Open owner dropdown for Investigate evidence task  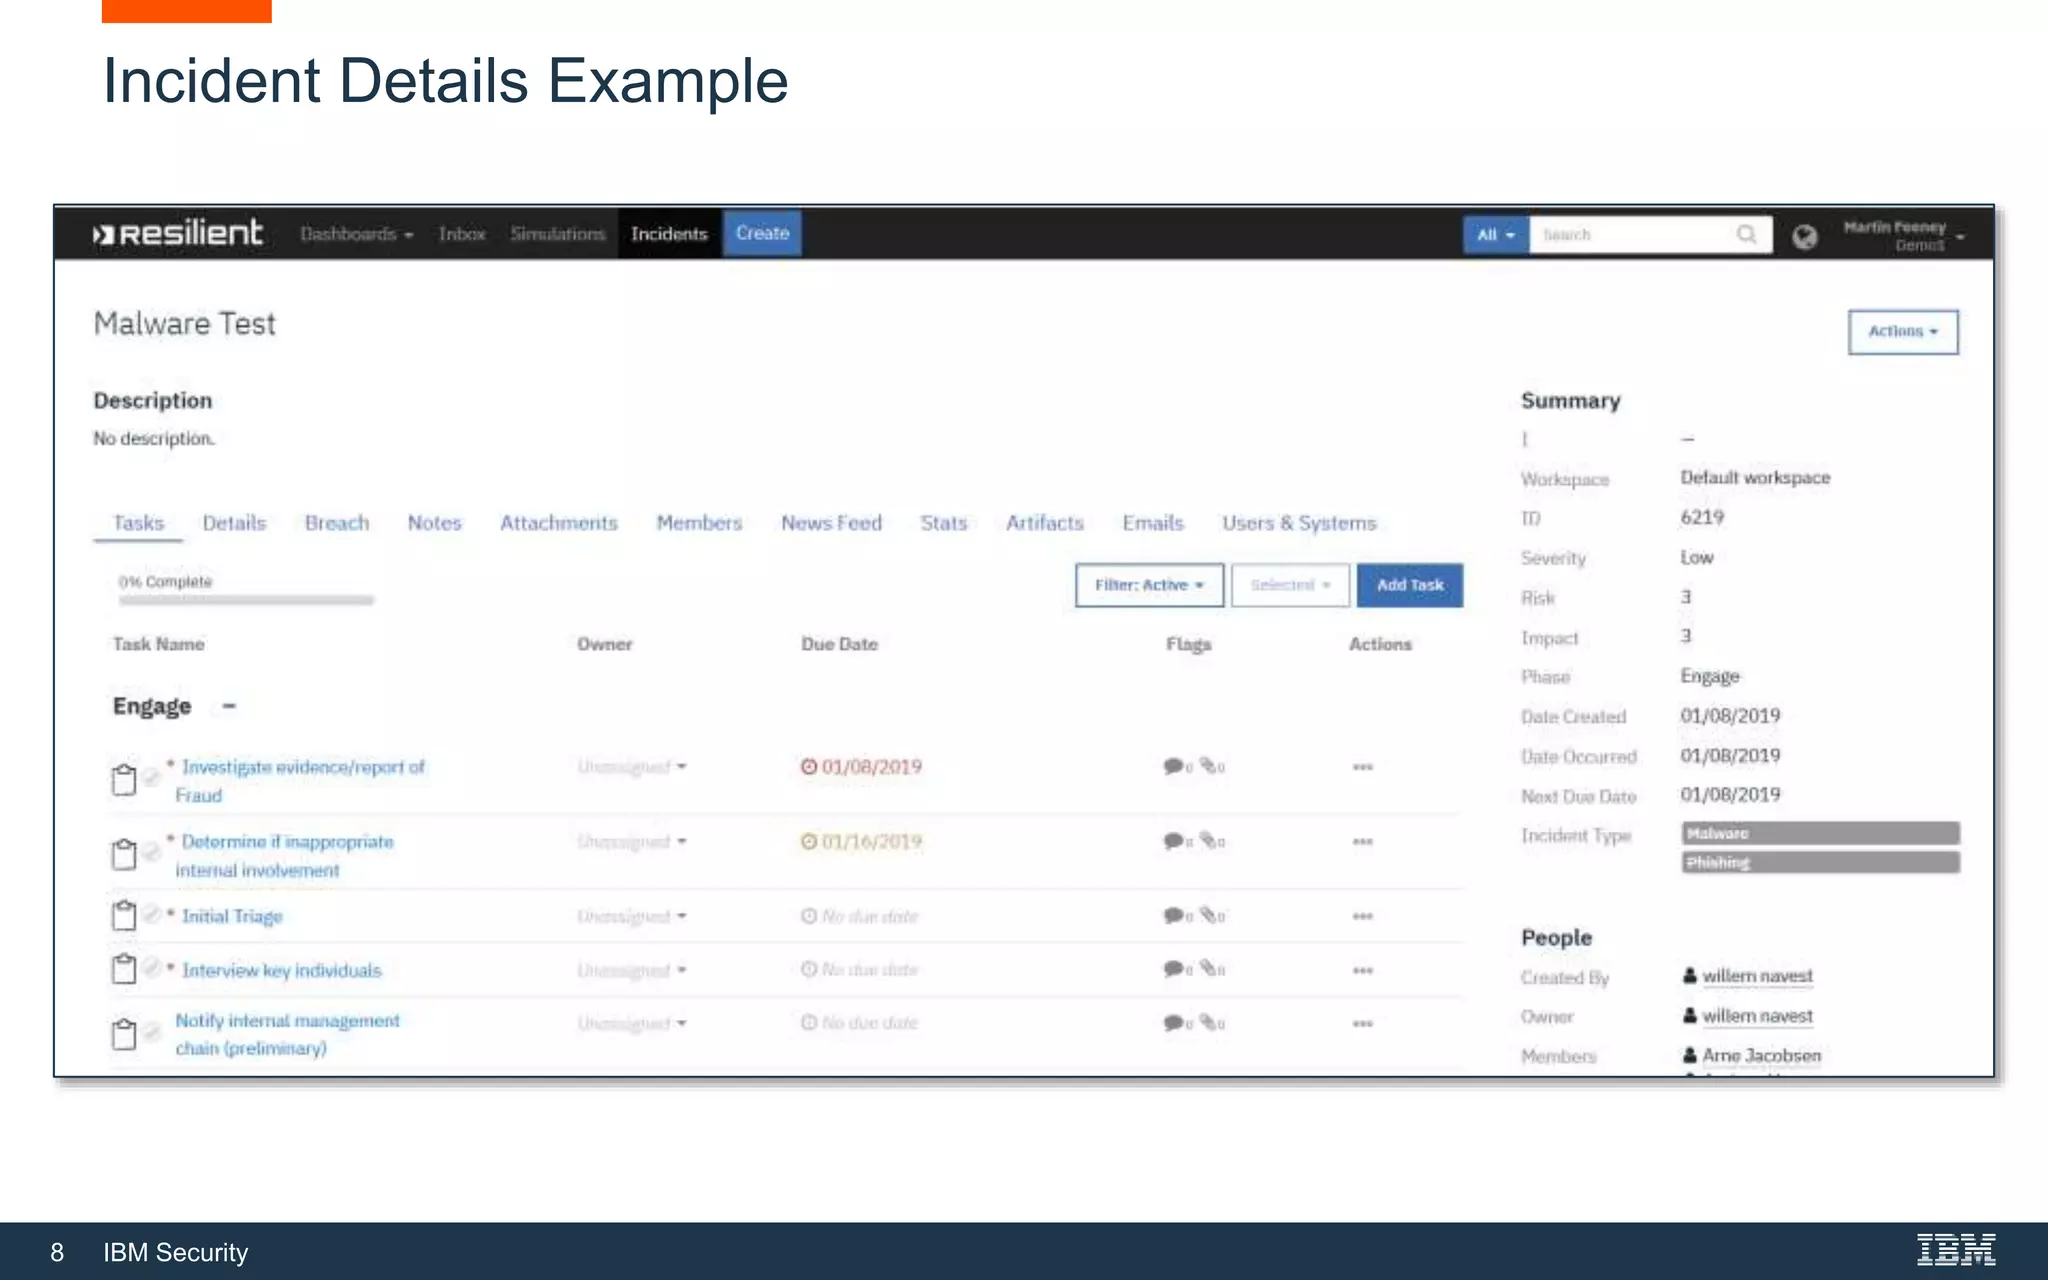pos(632,767)
